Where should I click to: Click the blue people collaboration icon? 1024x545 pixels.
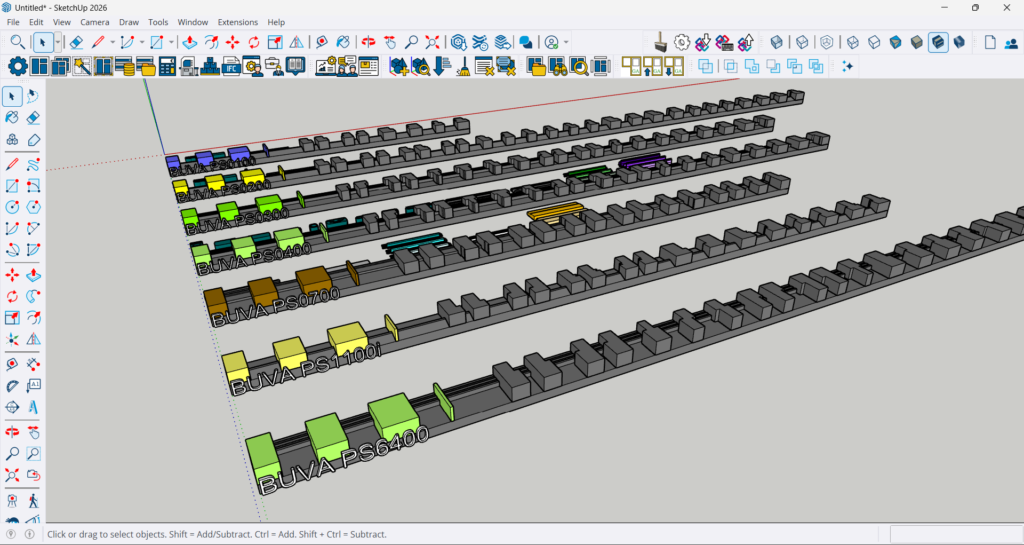(1011, 43)
